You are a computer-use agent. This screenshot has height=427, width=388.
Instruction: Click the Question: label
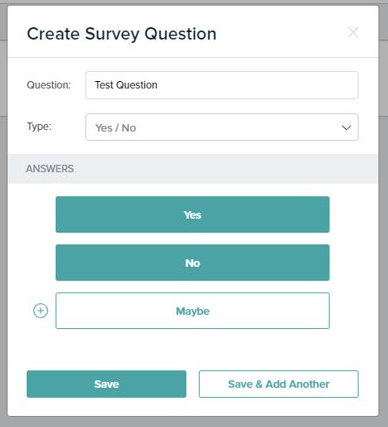[49, 85]
